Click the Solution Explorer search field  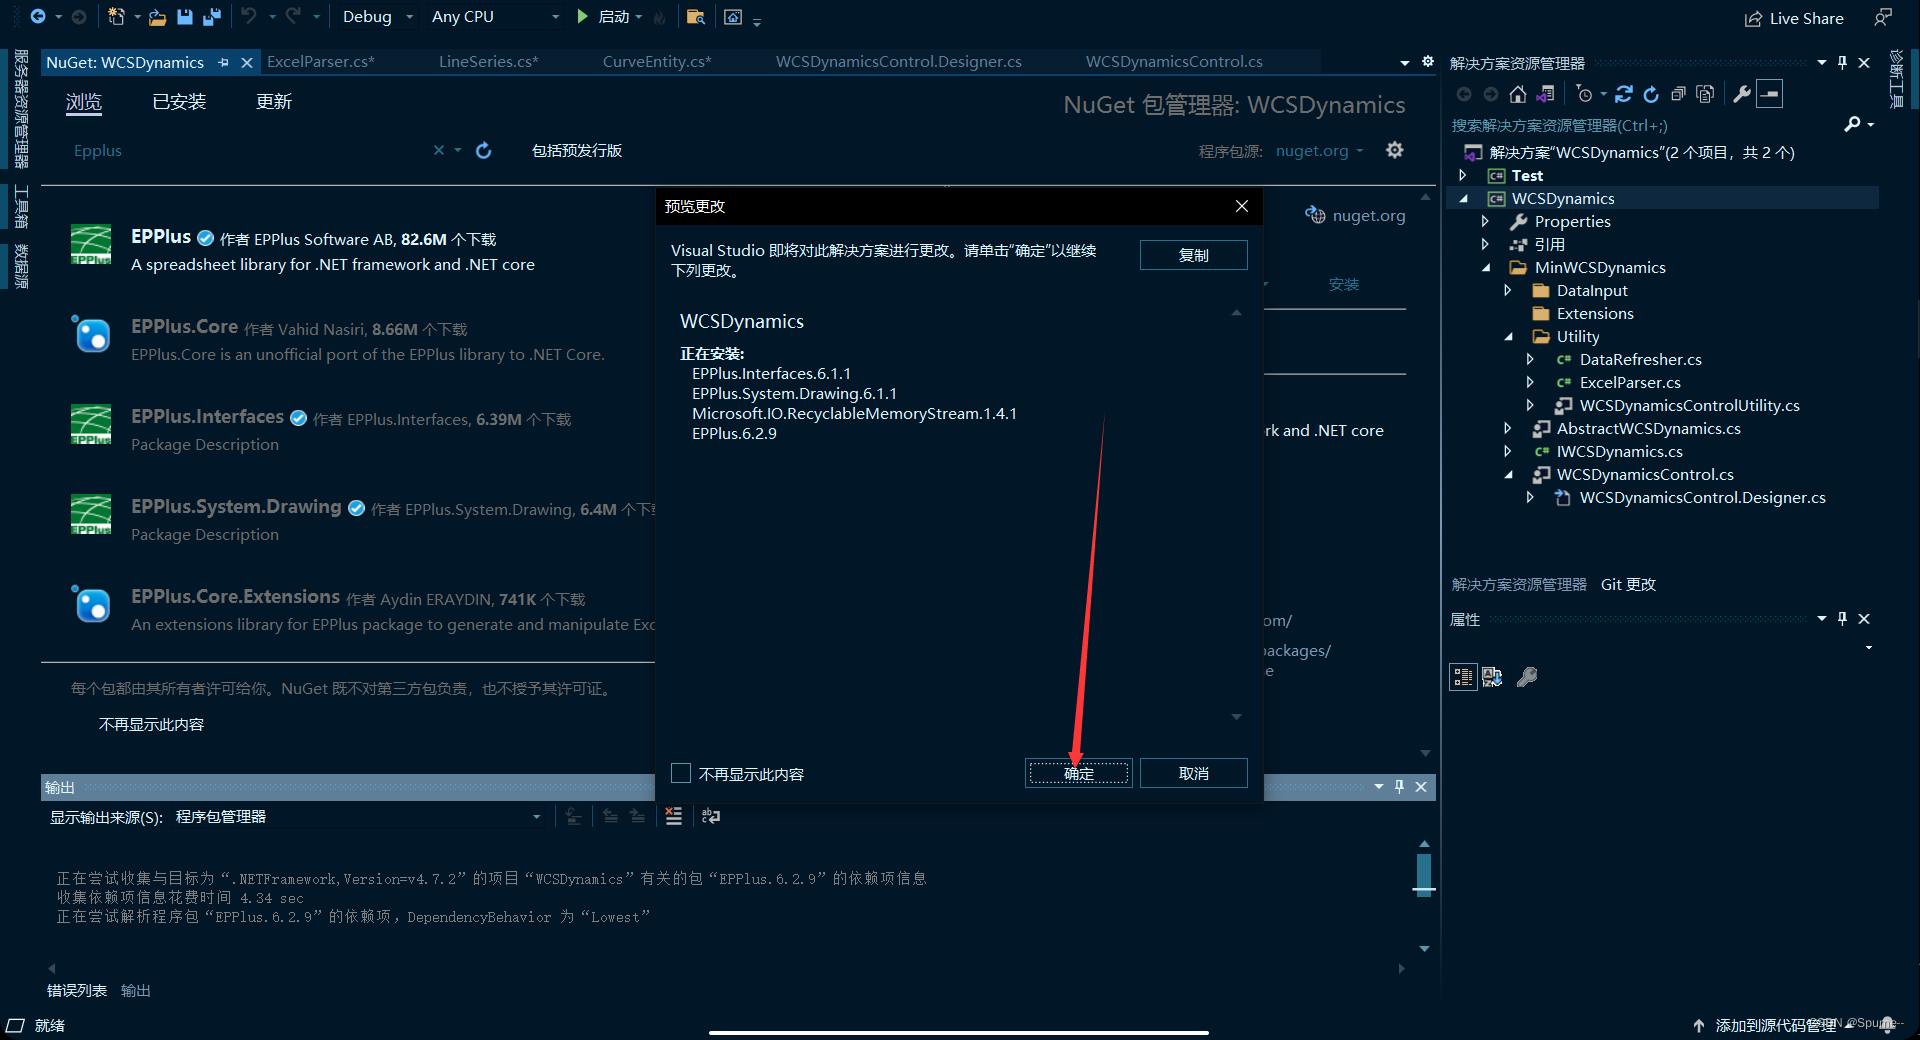click(1645, 125)
